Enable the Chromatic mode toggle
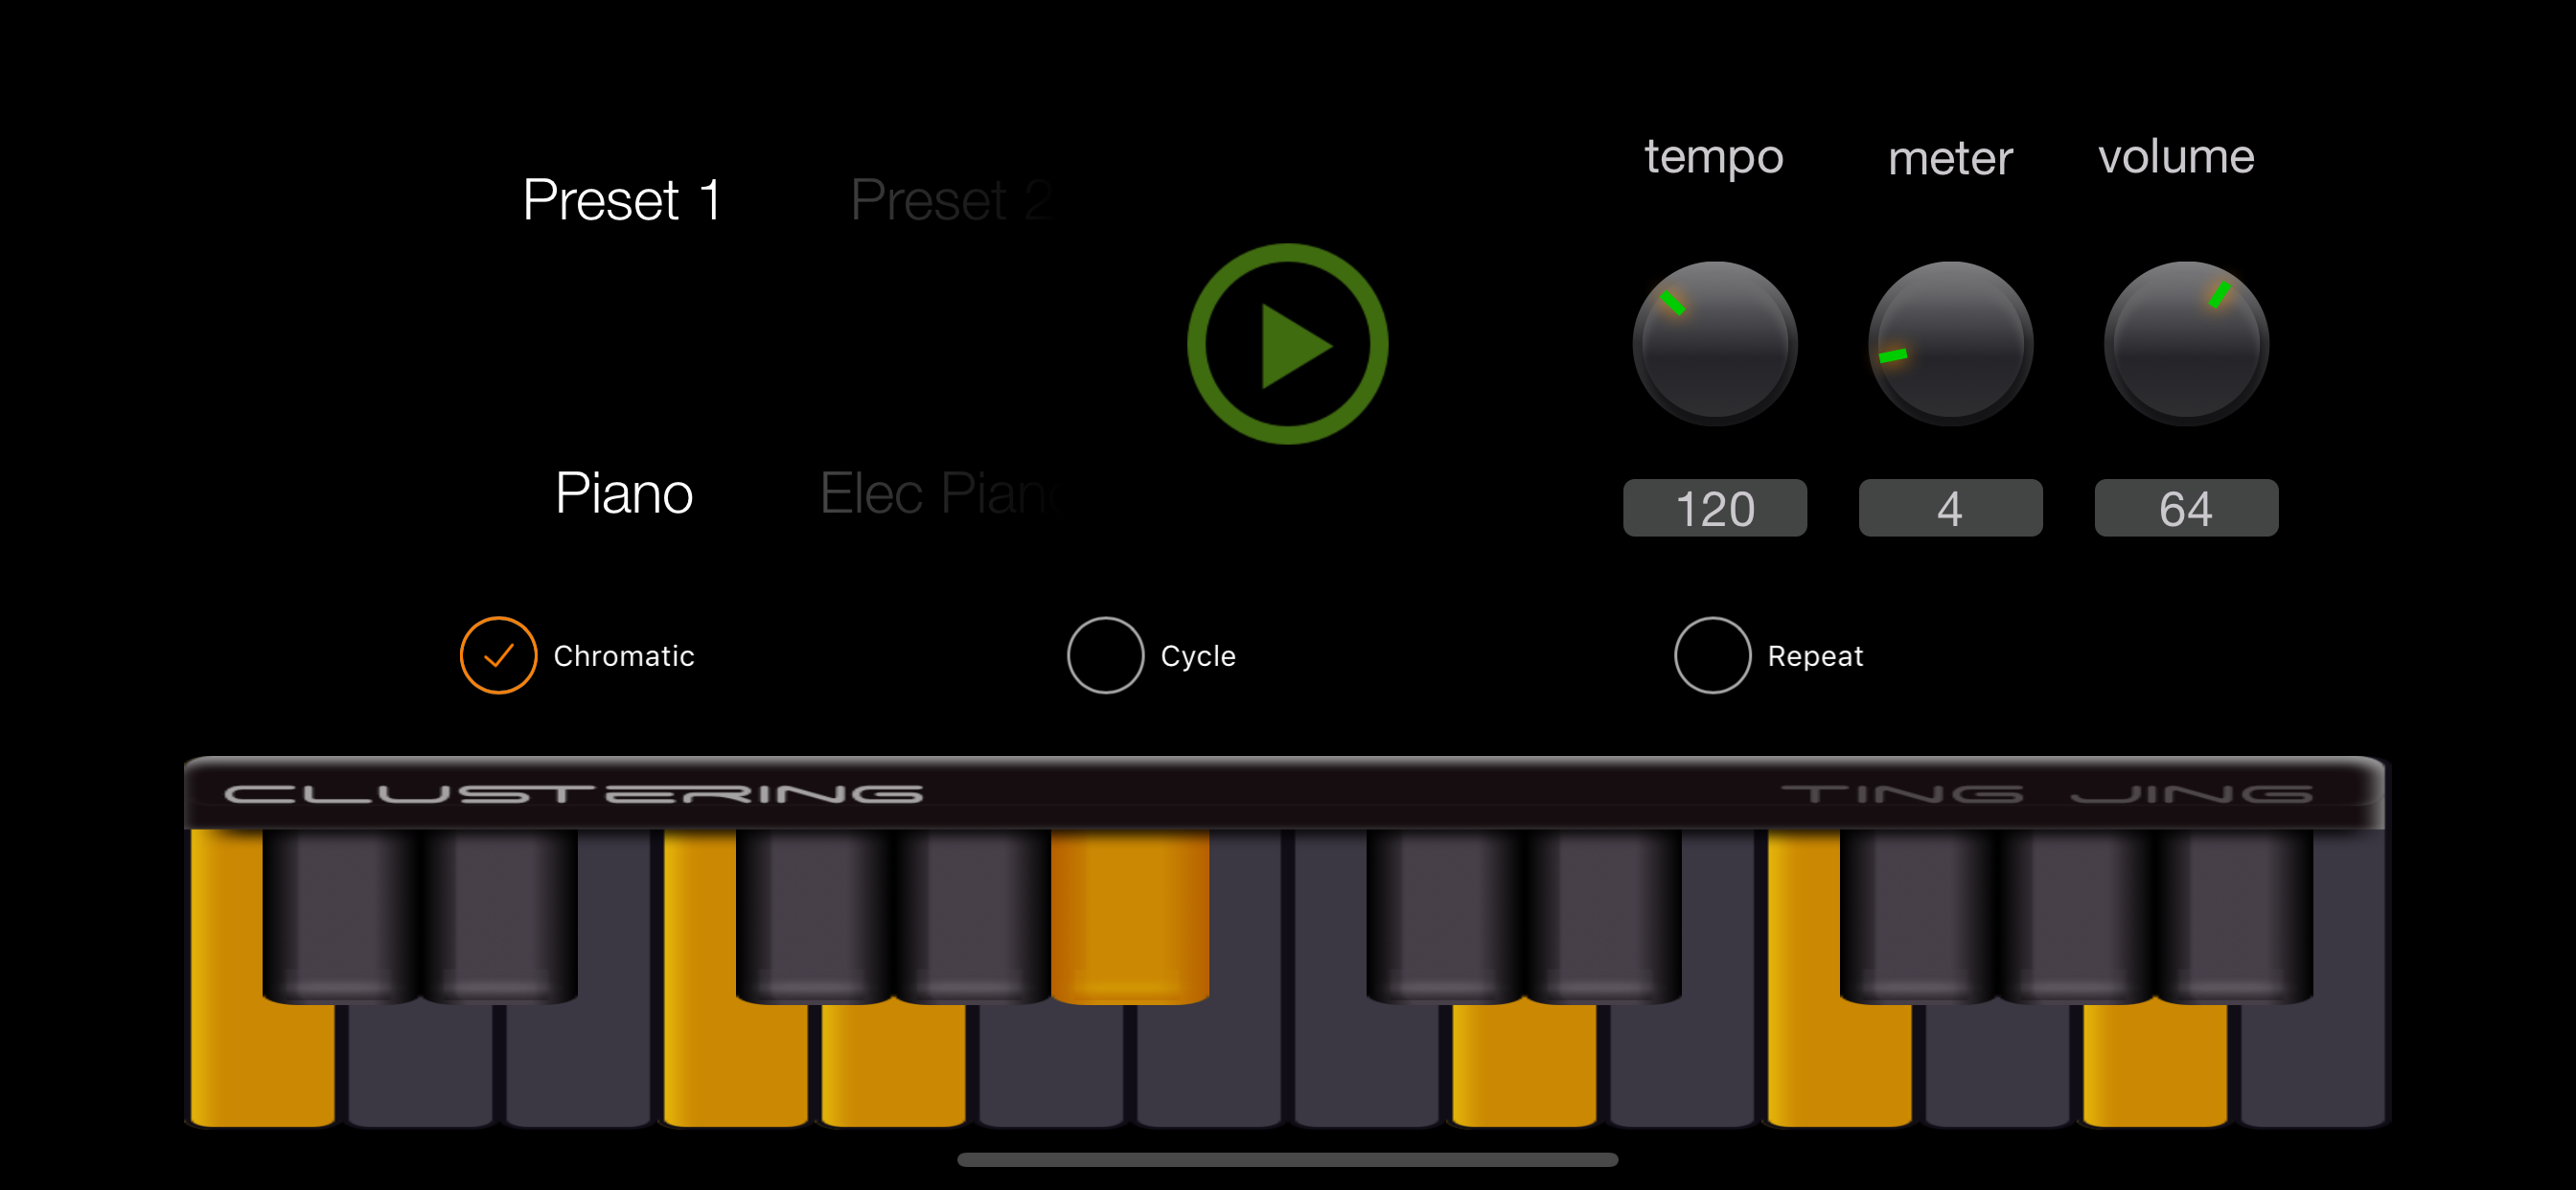This screenshot has width=2576, height=1190. point(497,655)
